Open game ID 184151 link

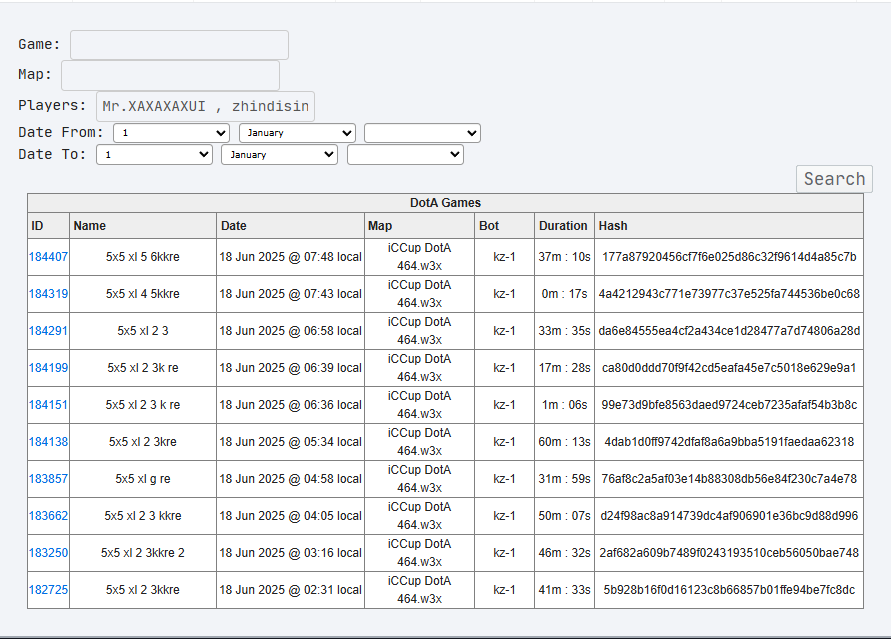[48, 404]
